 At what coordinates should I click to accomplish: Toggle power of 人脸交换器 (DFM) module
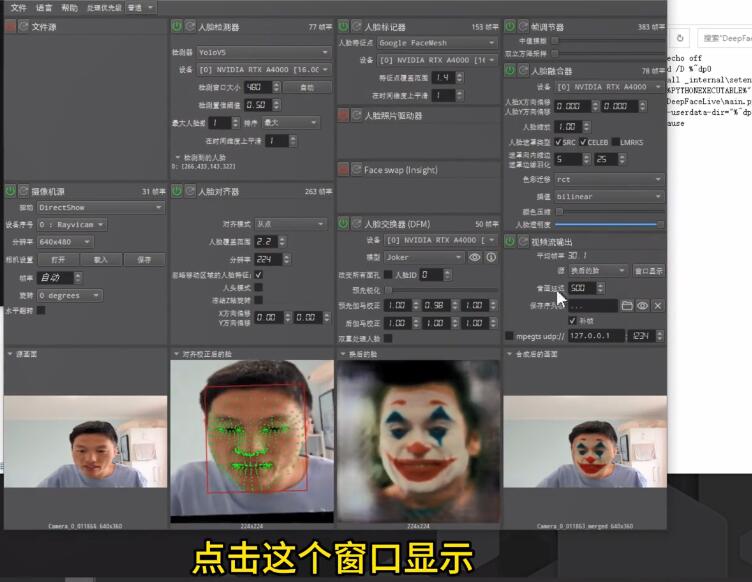click(x=343, y=223)
